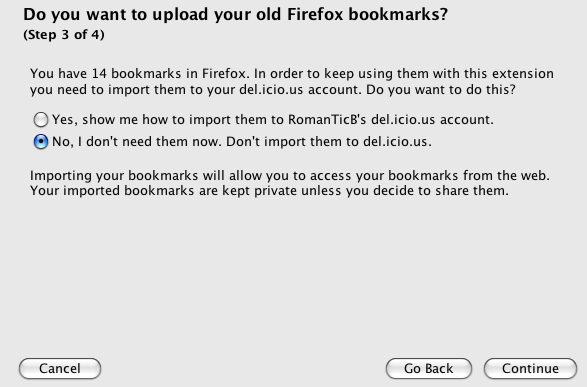Click the "Don't import them to del.icio.us" label text

coord(329,142)
